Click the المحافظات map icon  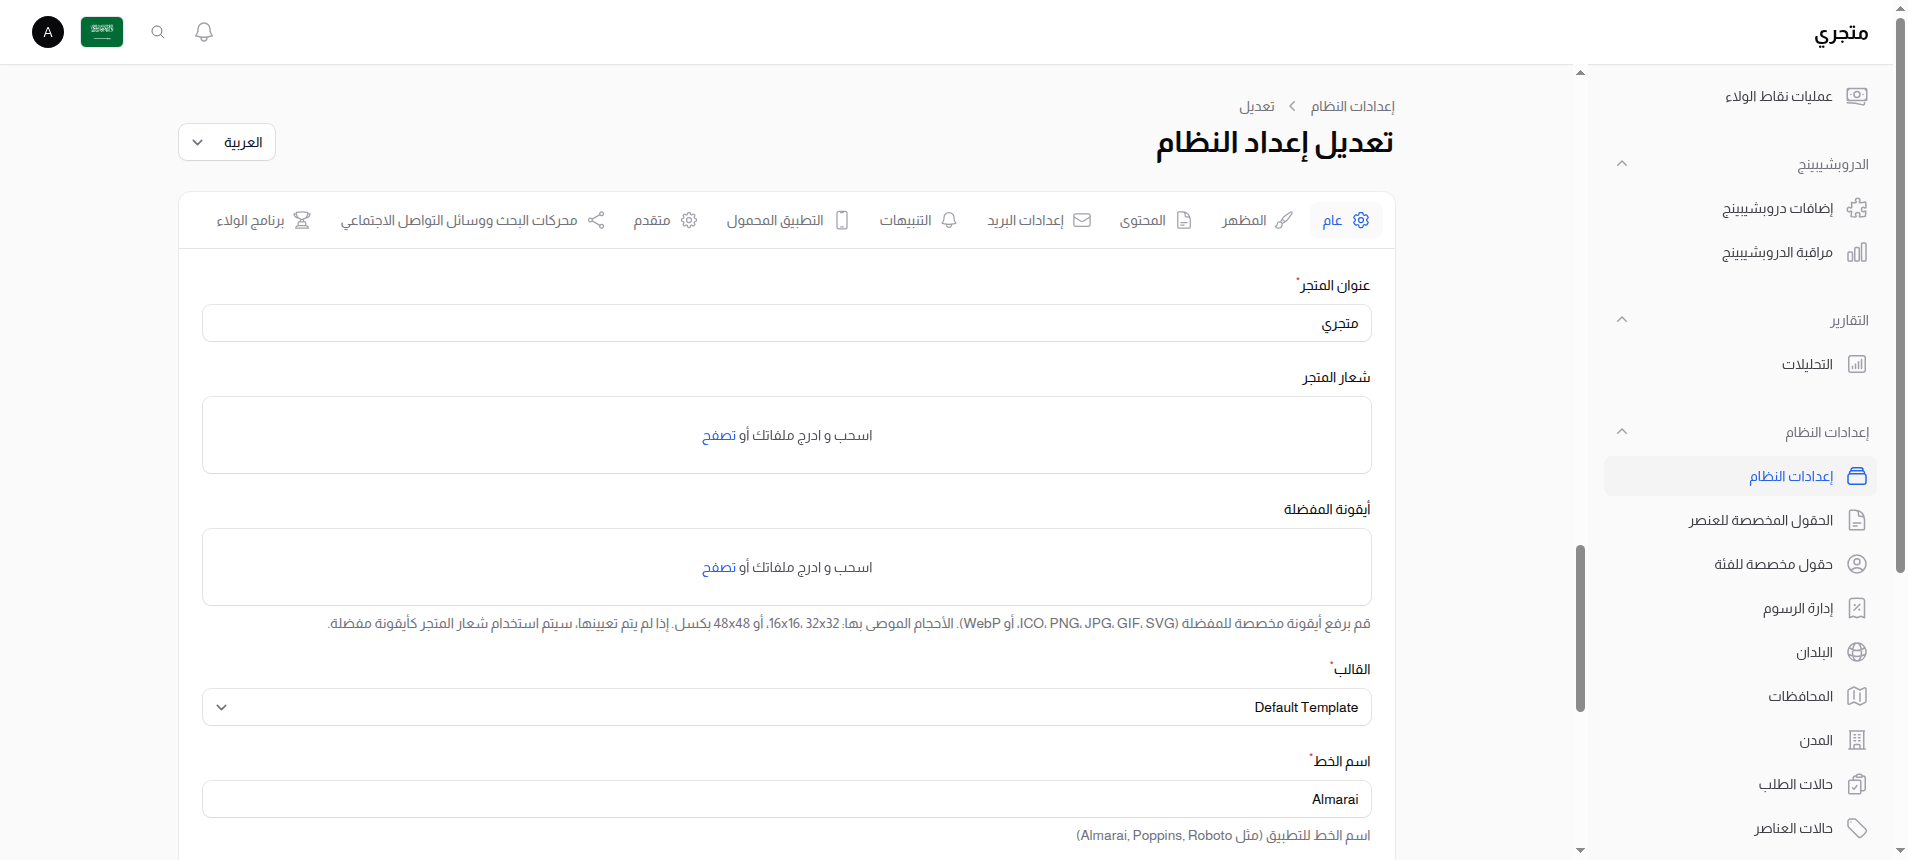tap(1857, 696)
